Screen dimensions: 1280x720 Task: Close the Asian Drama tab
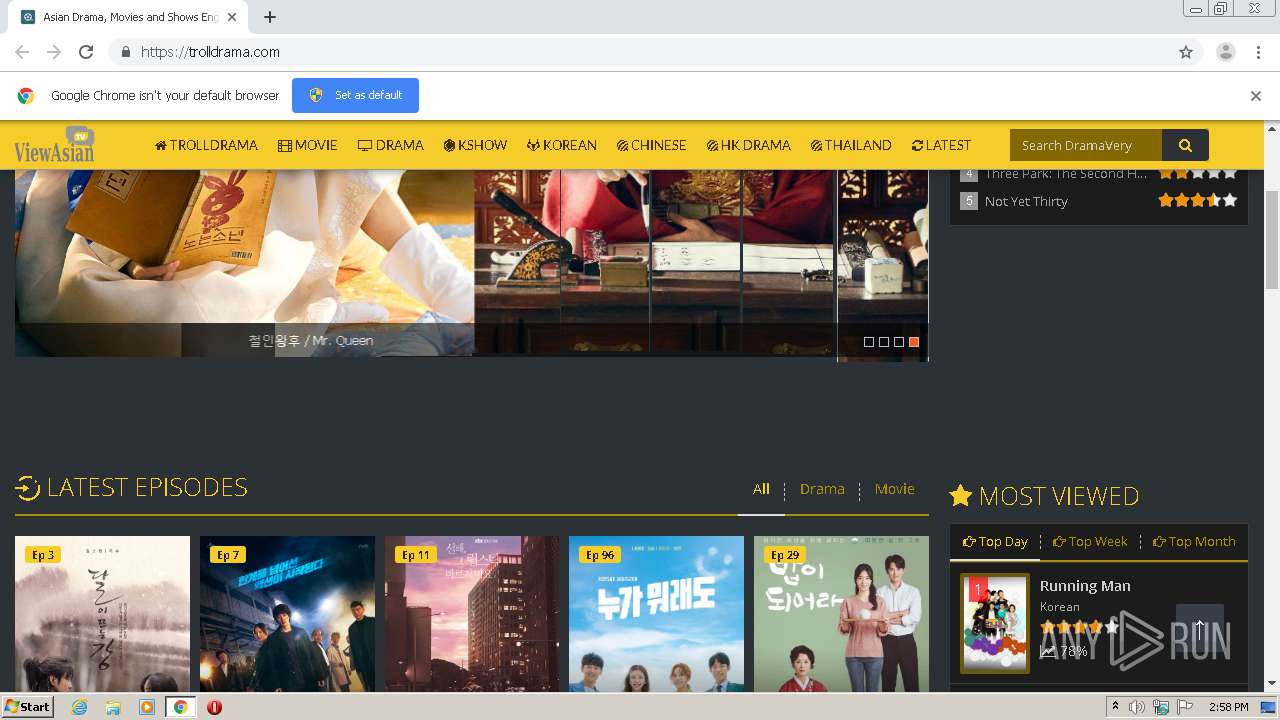click(x=233, y=17)
